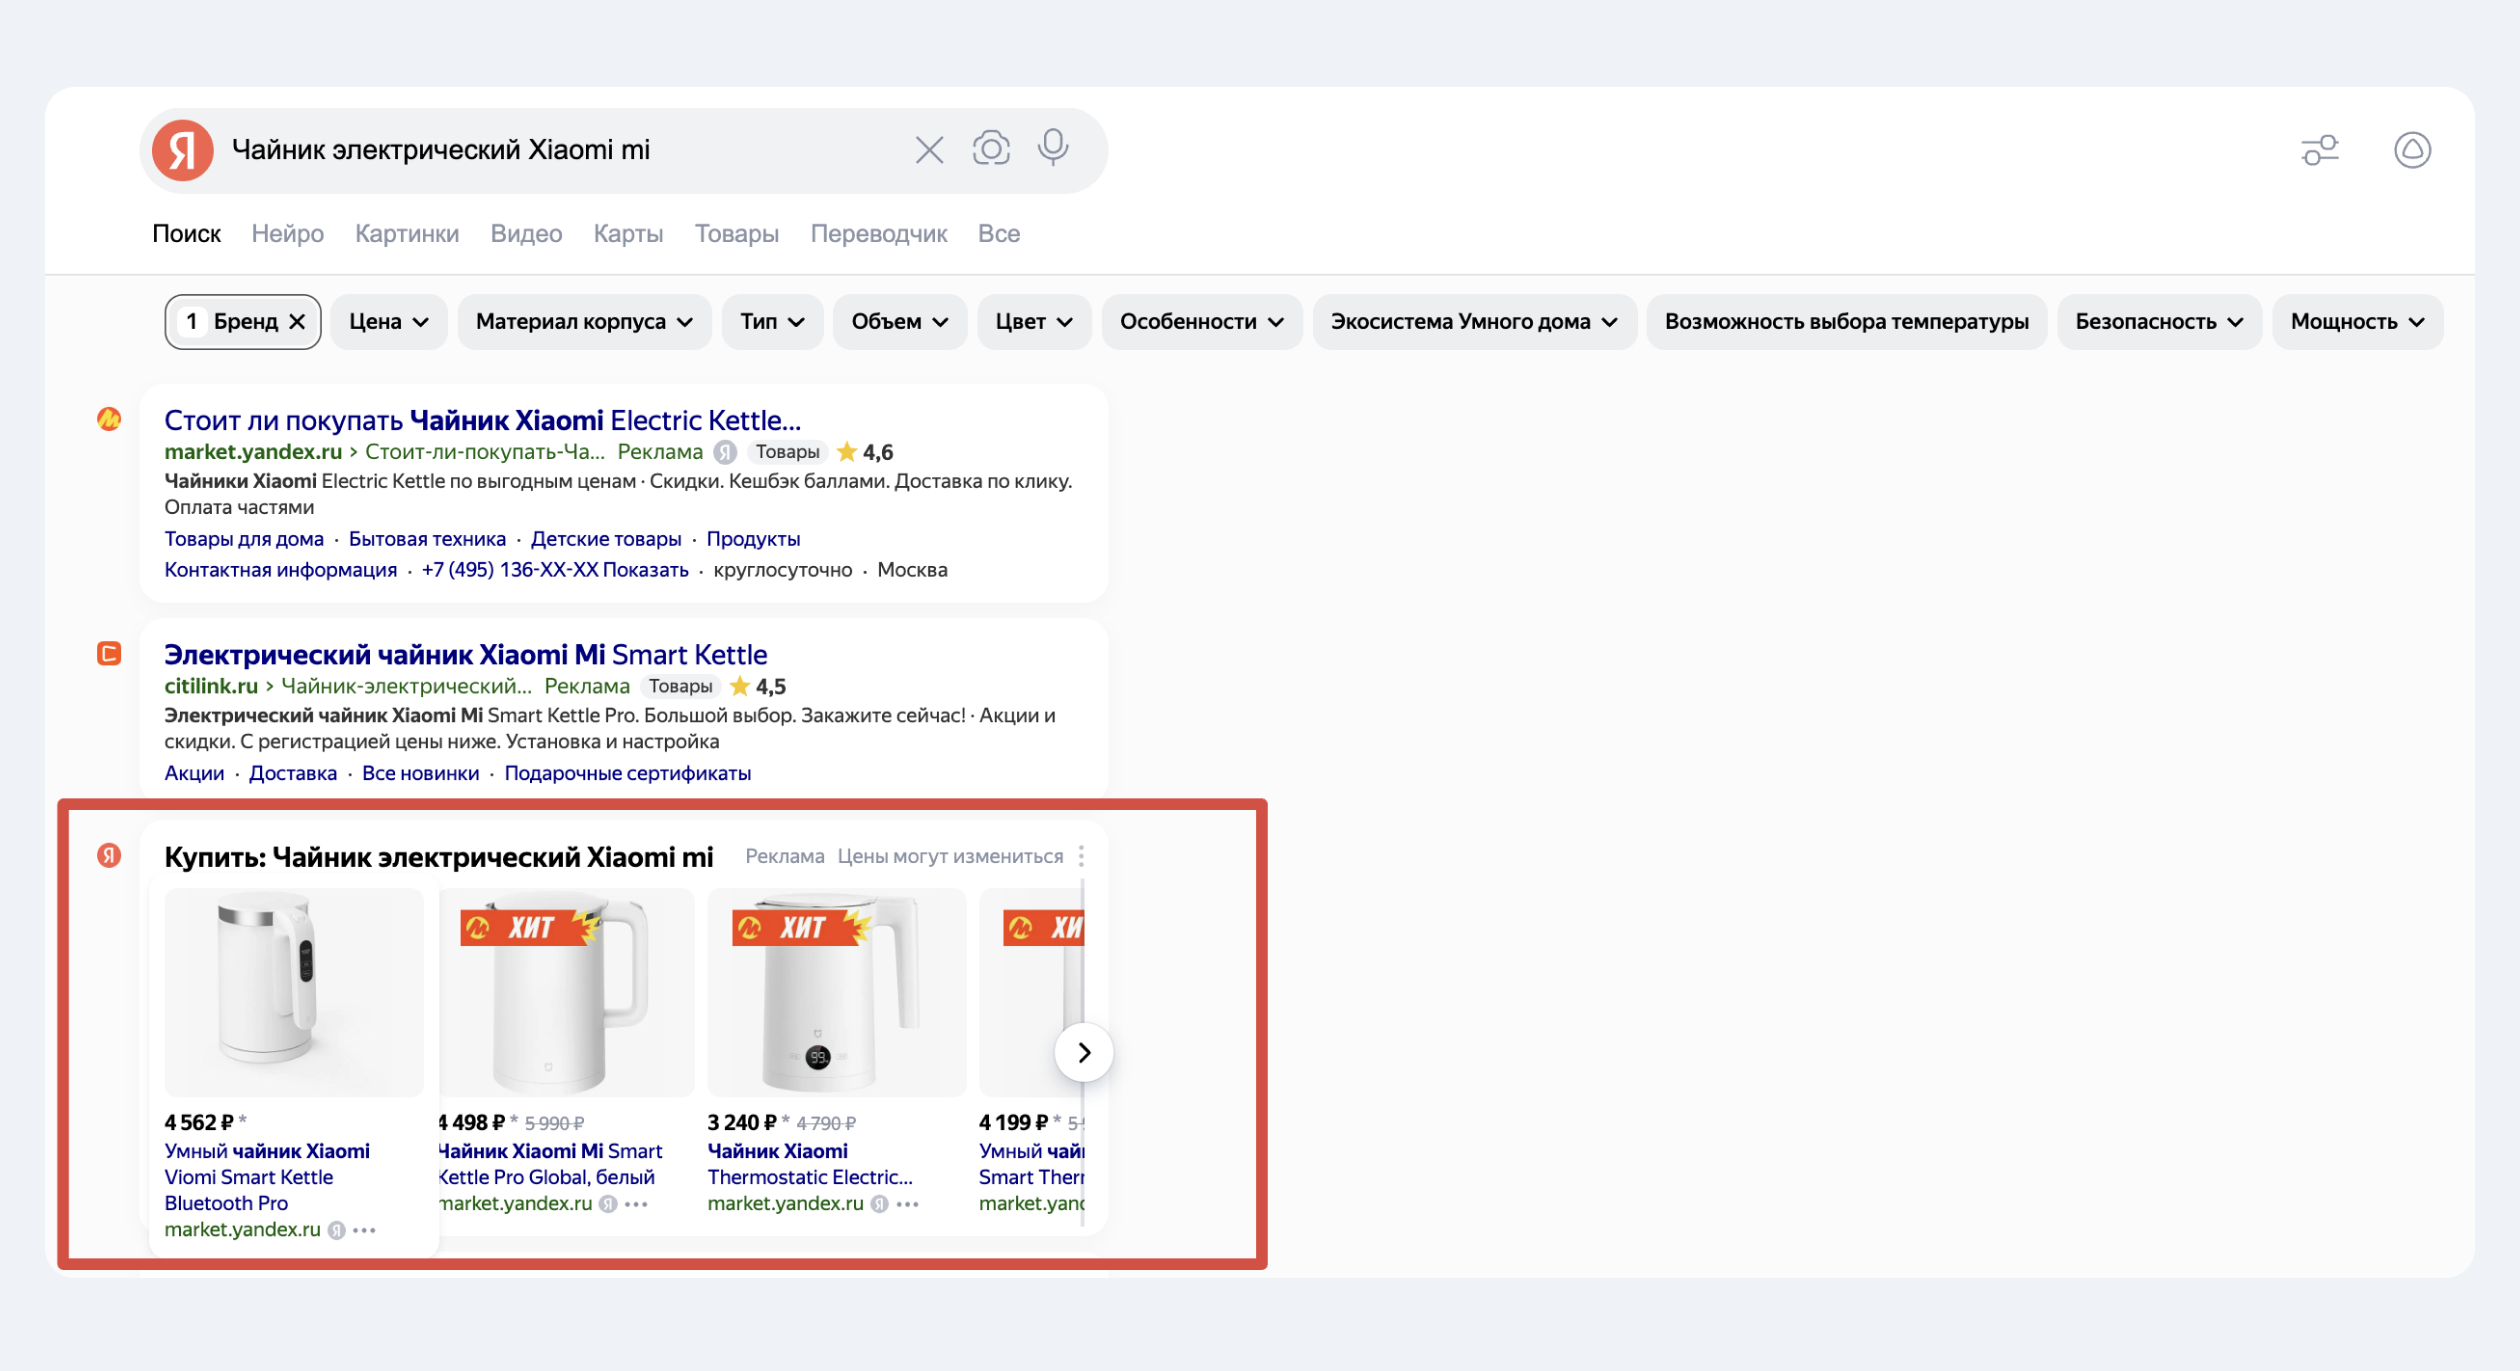Open search settings sliders icon

click(x=2319, y=150)
